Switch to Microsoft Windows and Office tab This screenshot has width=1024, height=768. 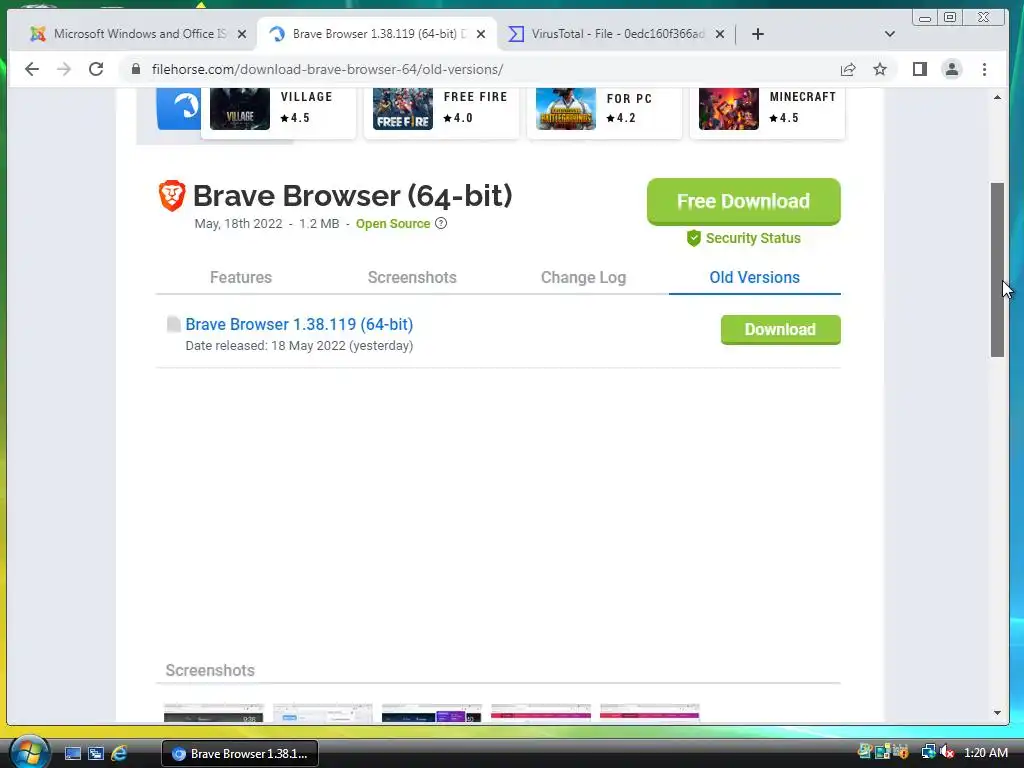click(137, 34)
